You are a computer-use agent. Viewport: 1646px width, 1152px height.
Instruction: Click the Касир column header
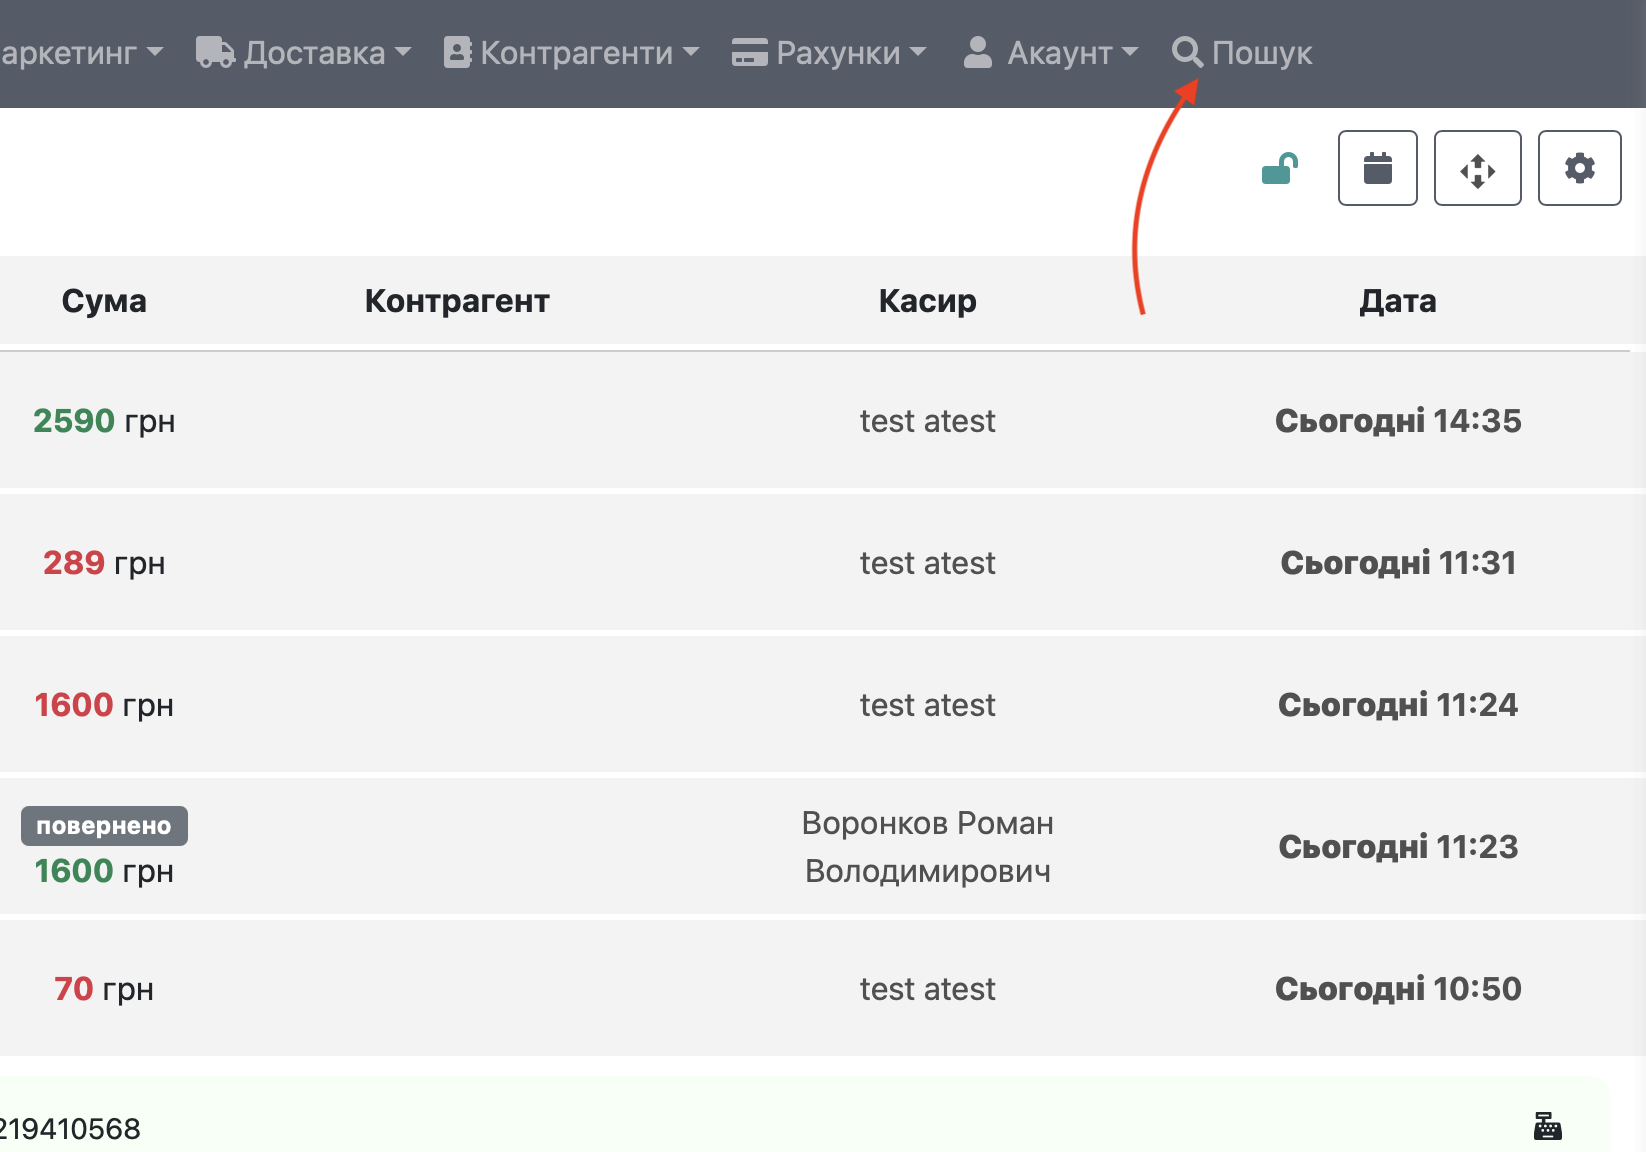927,301
